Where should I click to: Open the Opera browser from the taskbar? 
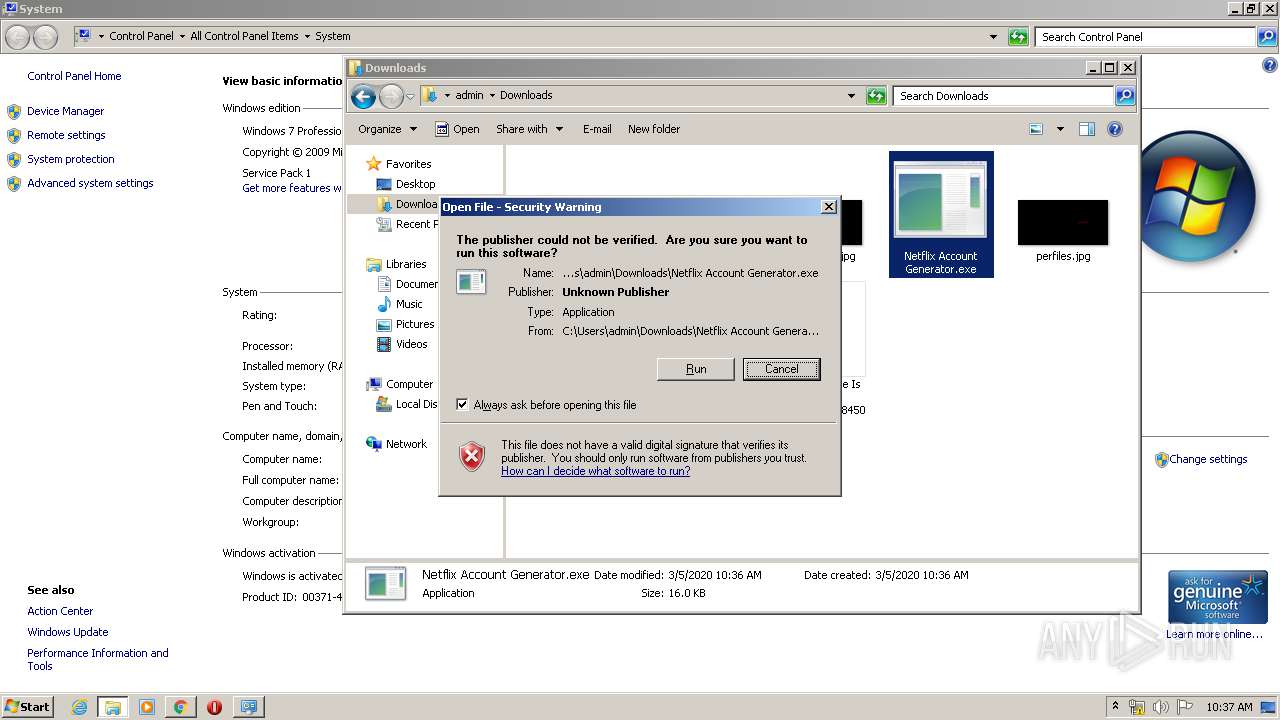click(x=214, y=707)
